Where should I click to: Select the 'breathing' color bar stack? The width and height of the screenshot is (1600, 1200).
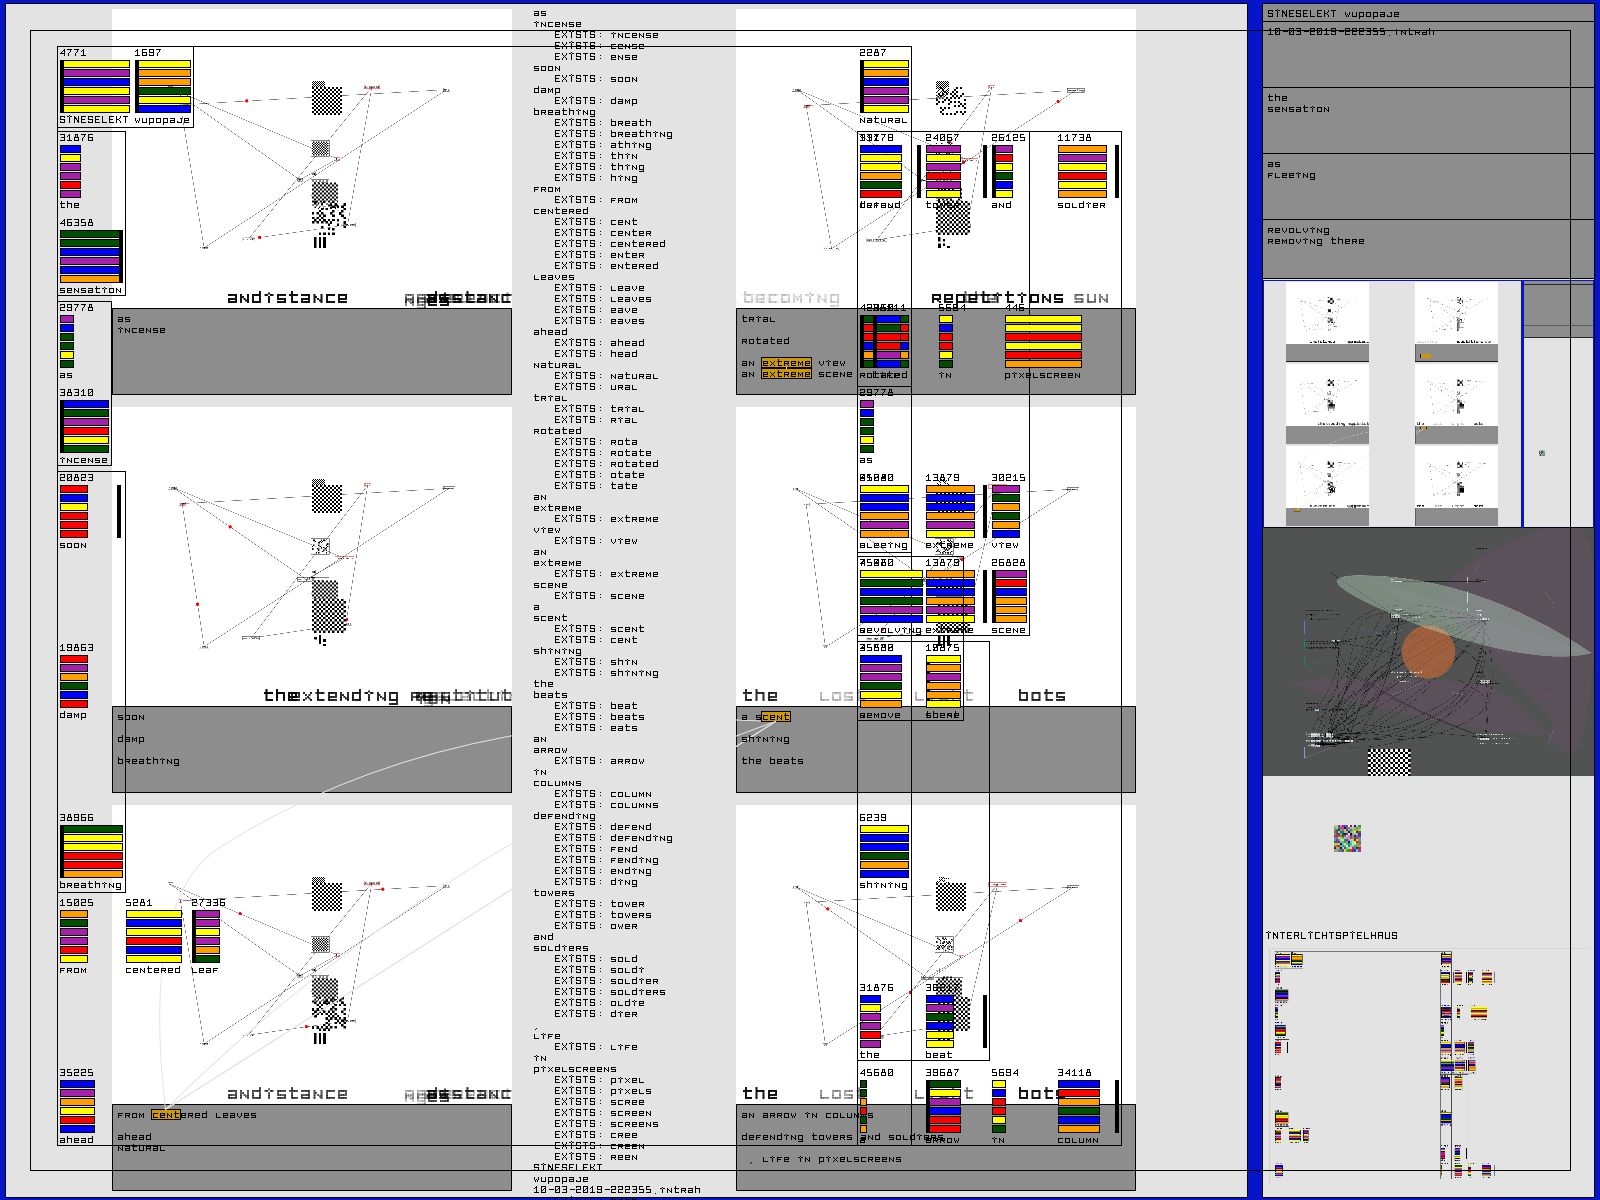tap(91, 851)
